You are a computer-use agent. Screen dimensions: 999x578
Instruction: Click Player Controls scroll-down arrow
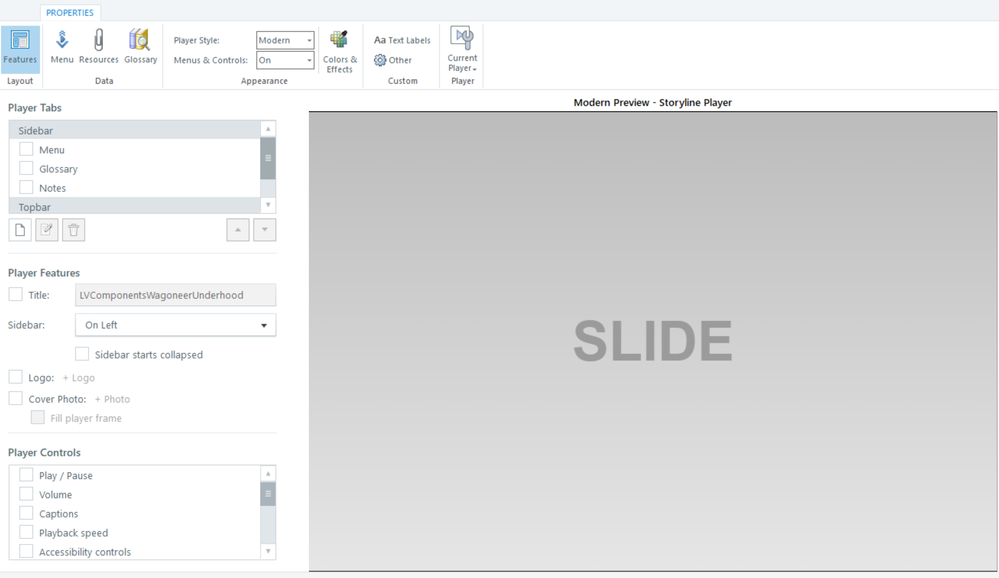coord(268,551)
